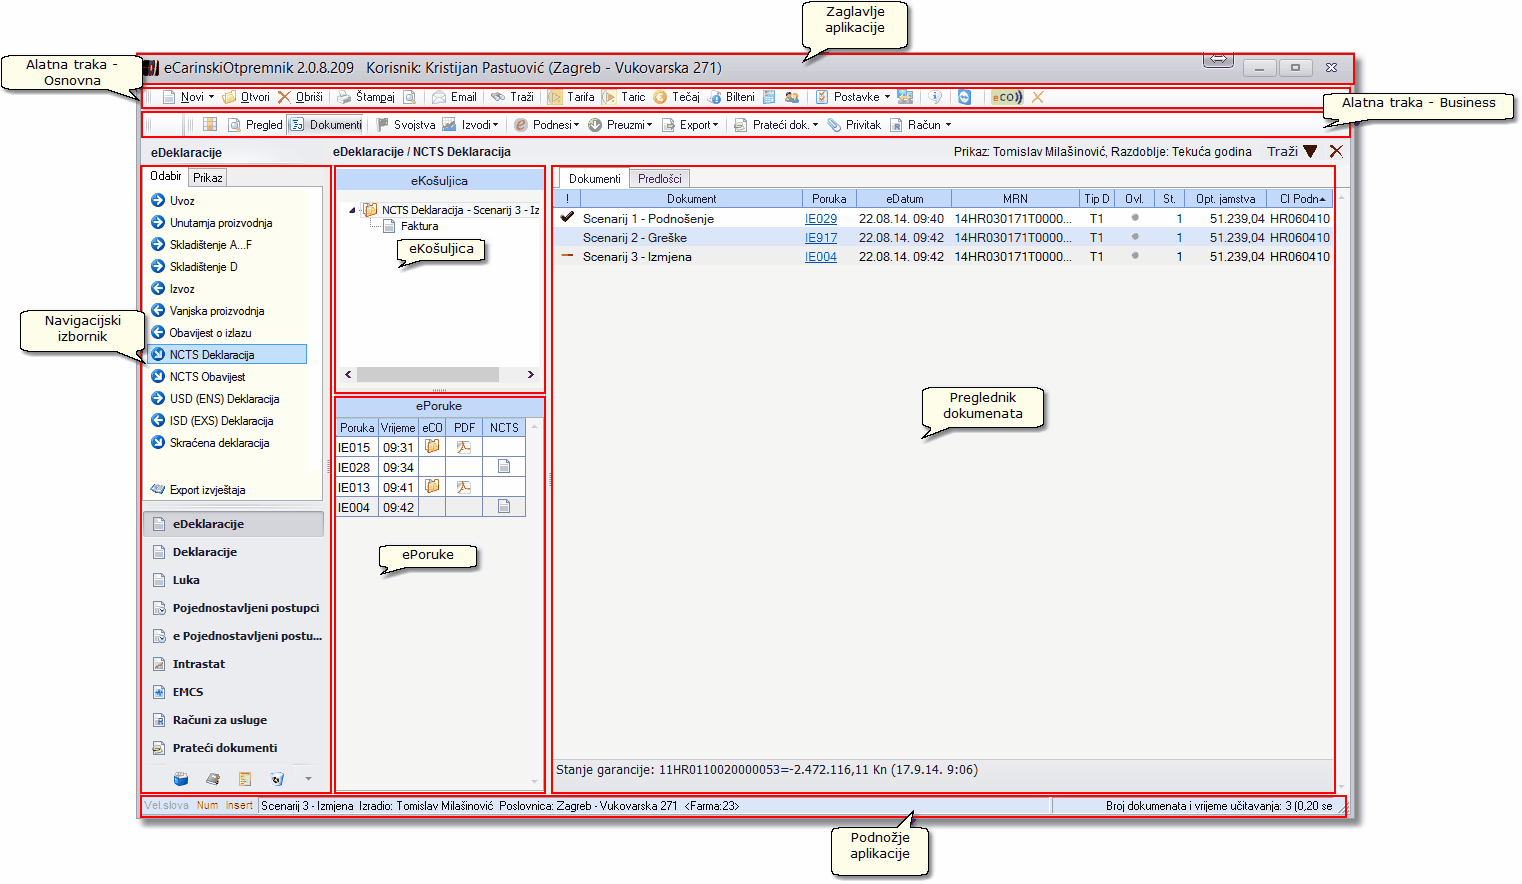Open the Taric tool
1522x884 pixels.
(624, 97)
